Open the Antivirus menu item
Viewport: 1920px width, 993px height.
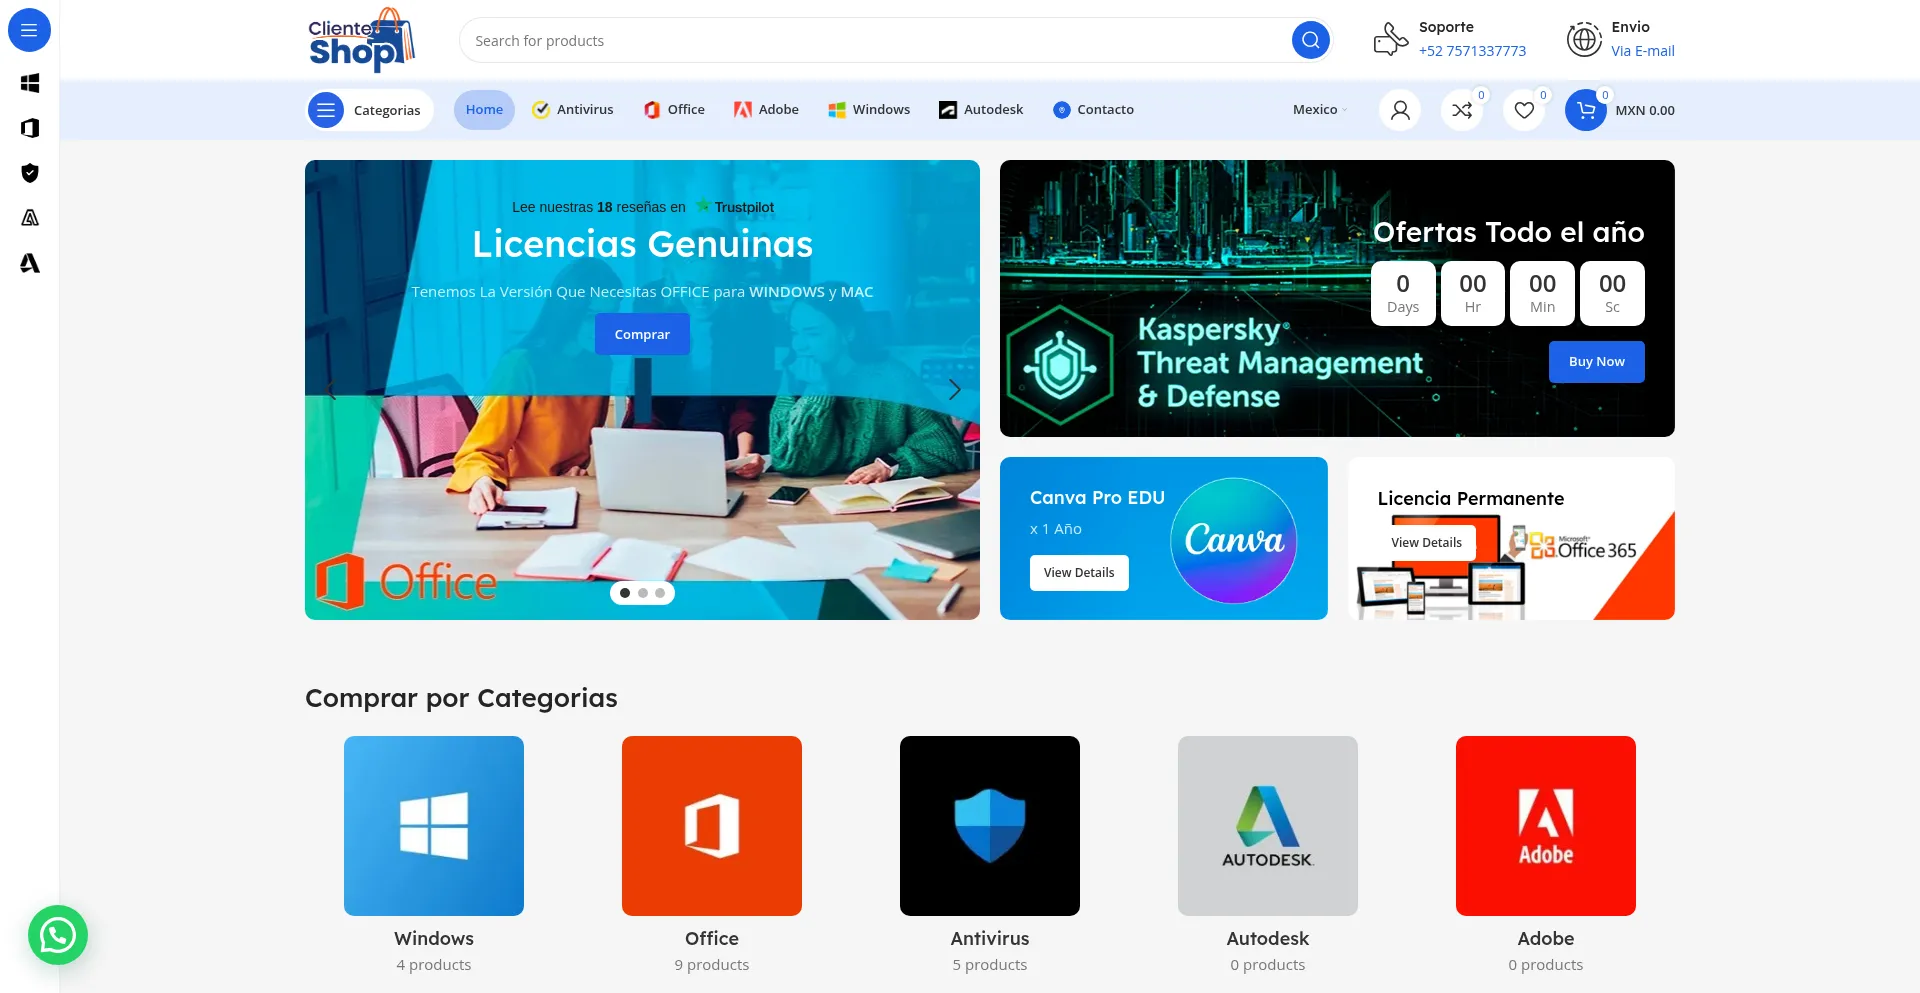click(573, 110)
